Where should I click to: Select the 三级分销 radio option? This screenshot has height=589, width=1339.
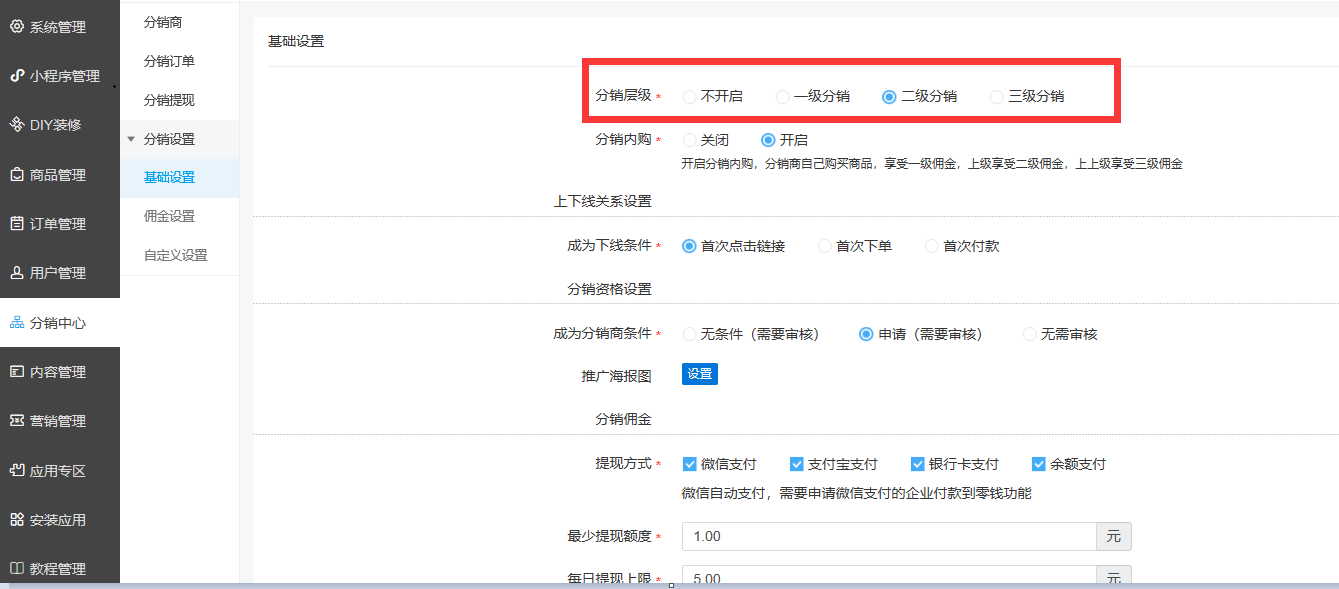[x=997, y=97]
